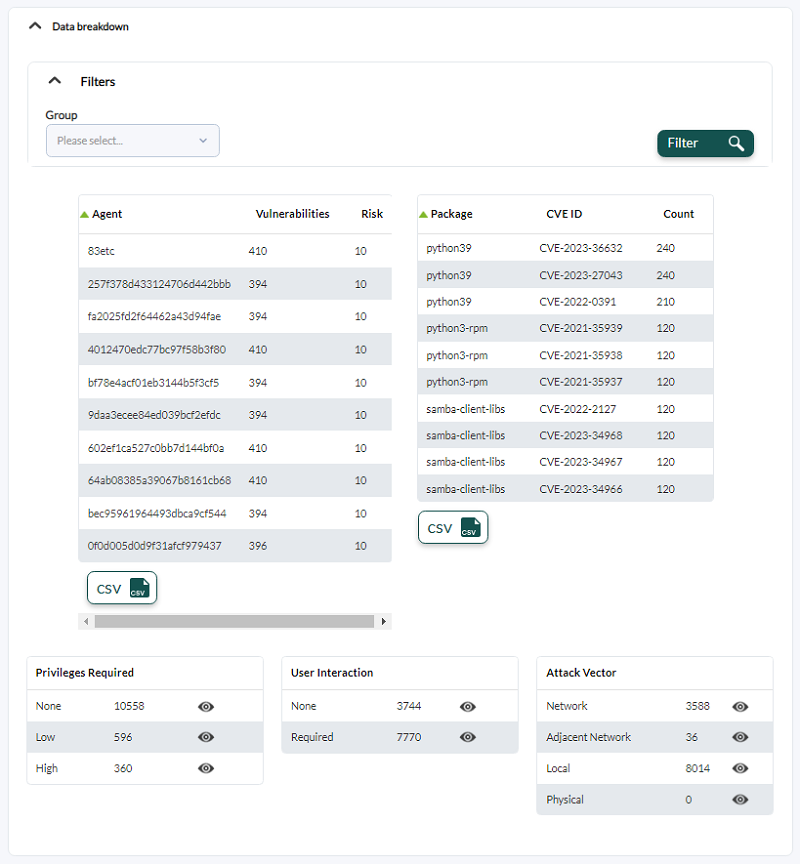The width and height of the screenshot is (800, 864).
Task: Export package table as CSV
Action: tap(453, 527)
